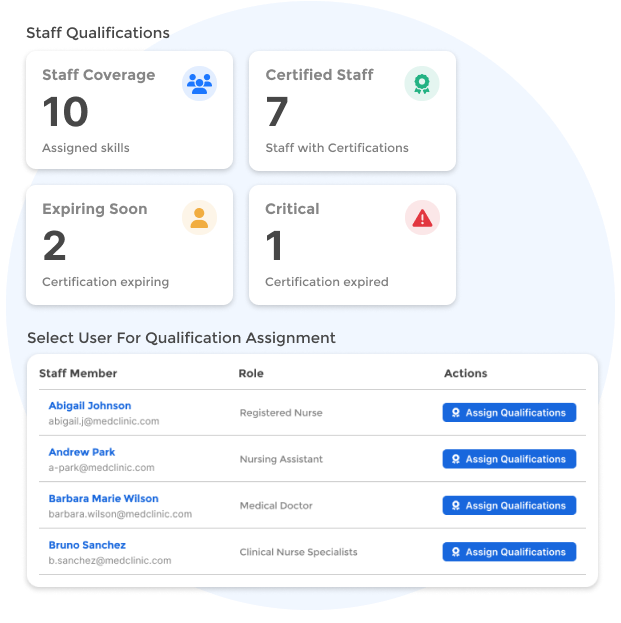The height and width of the screenshot is (623, 621).
Task: Click the red warning triangle icon on Critical card
Action: (x=422, y=217)
